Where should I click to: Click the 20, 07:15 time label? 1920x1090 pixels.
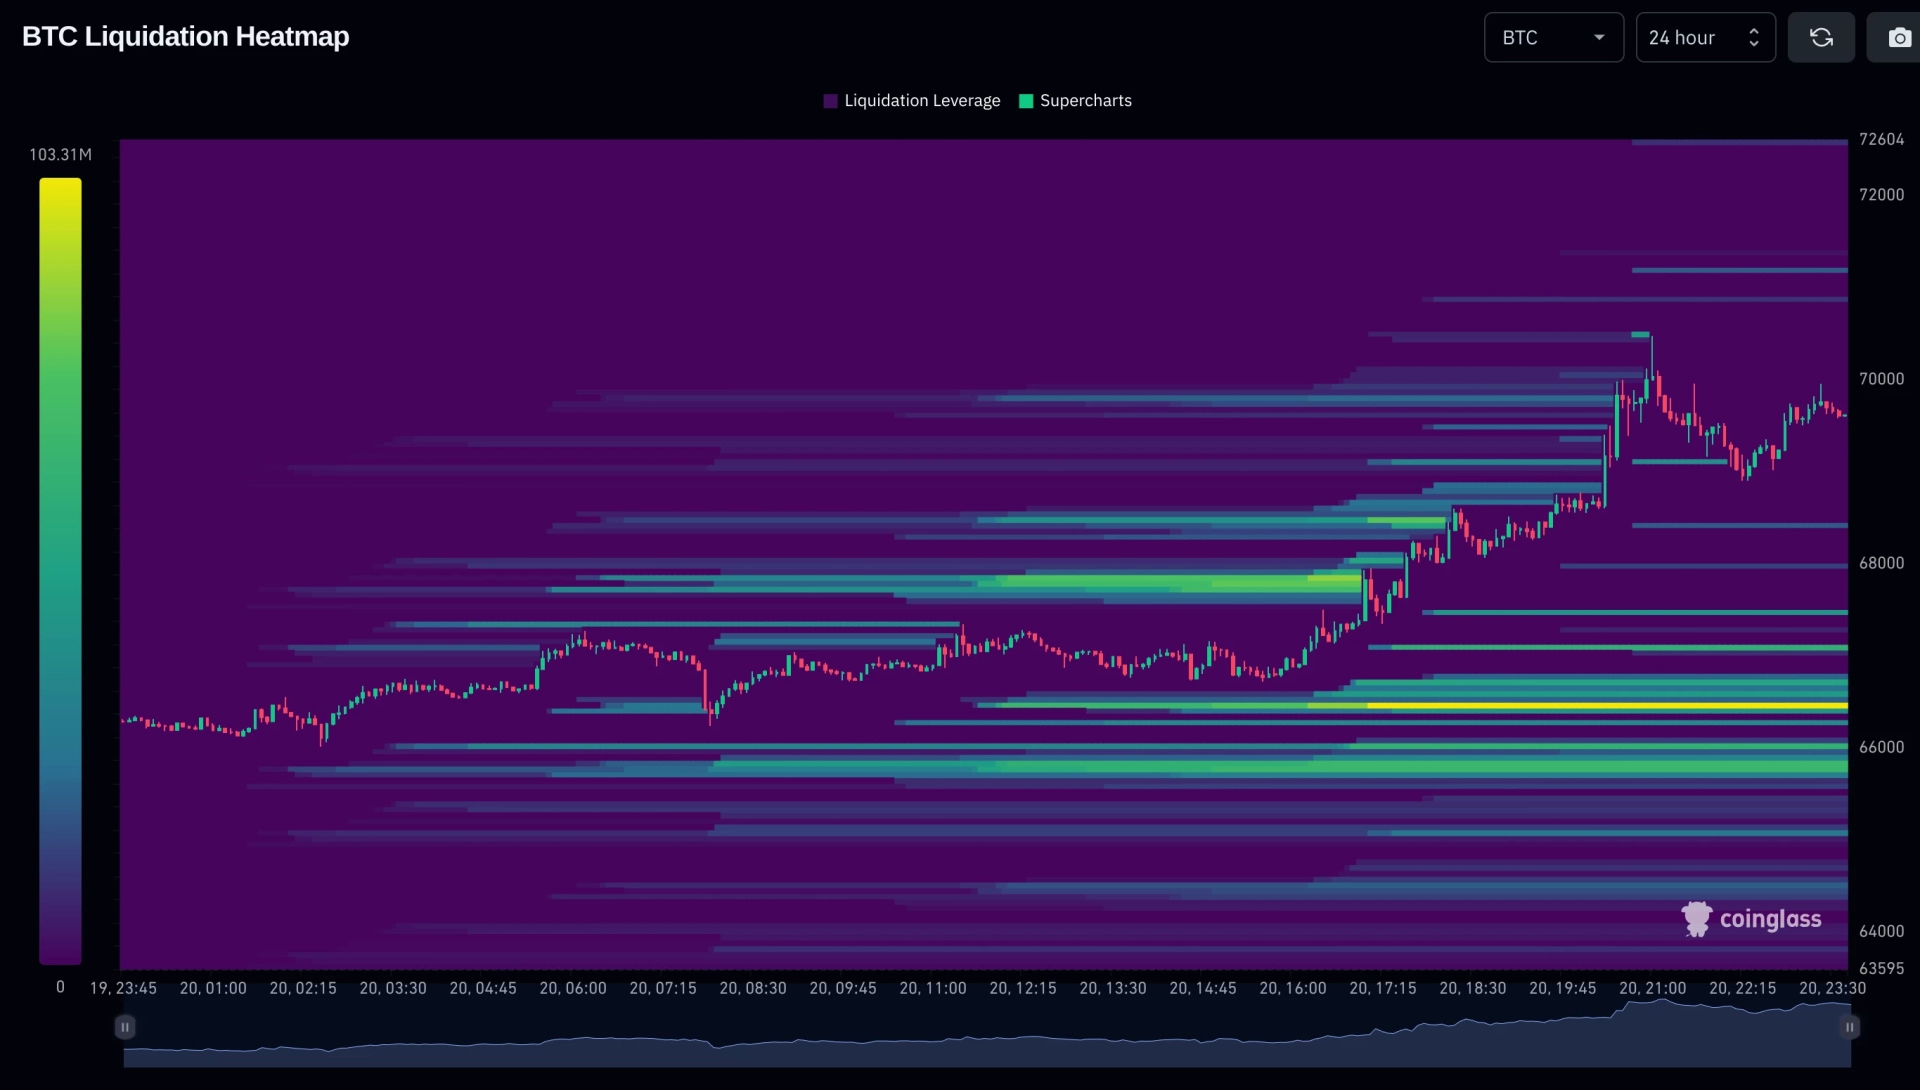[663, 988]
